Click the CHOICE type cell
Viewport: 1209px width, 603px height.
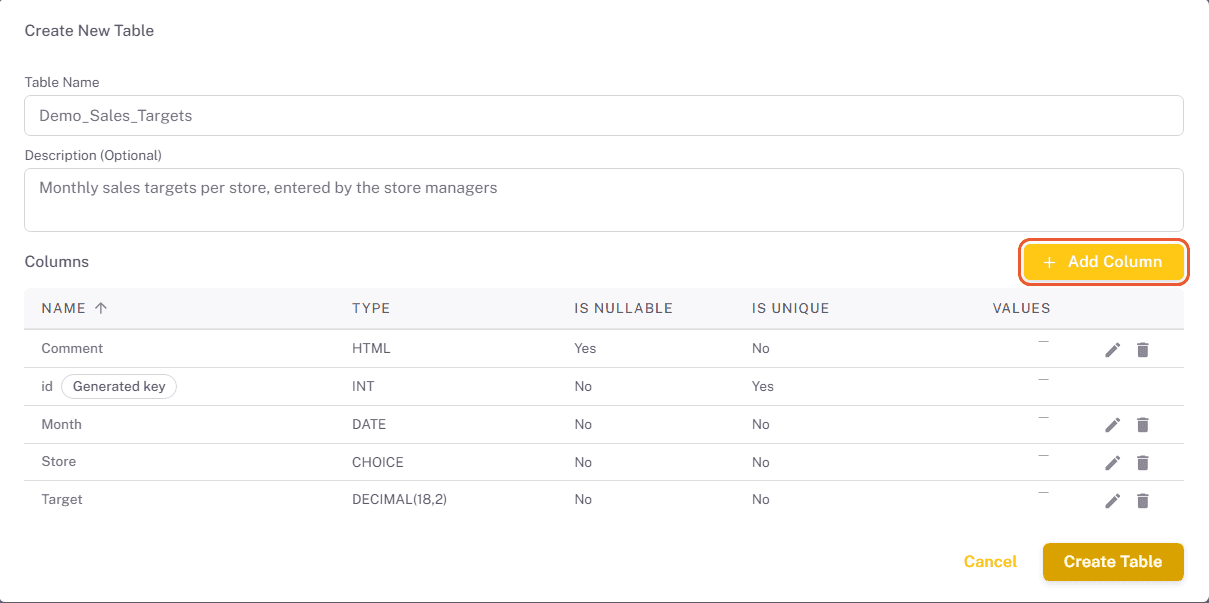click(x=378, y=462)
